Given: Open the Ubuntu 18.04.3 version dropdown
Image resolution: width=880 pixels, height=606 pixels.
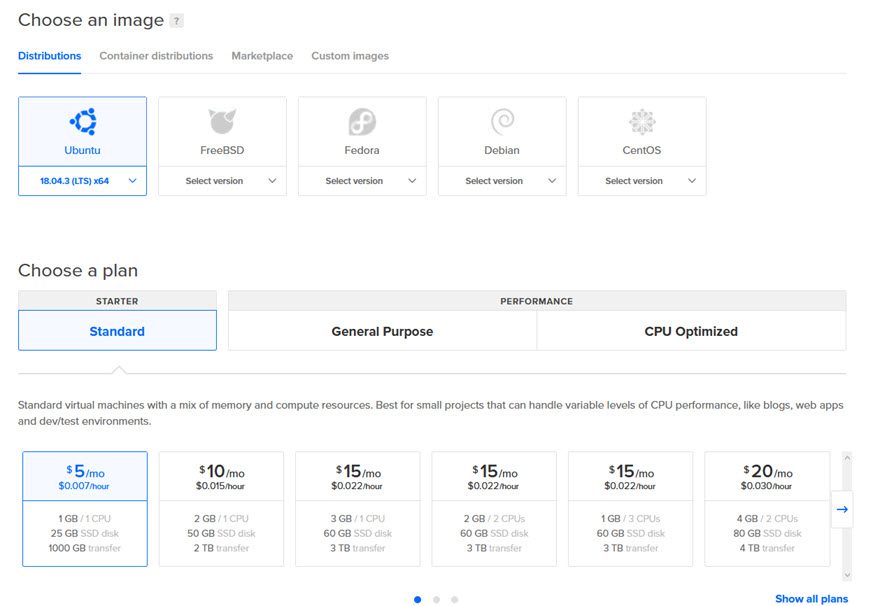Looking at the screenshot, I should pos(82,181).
